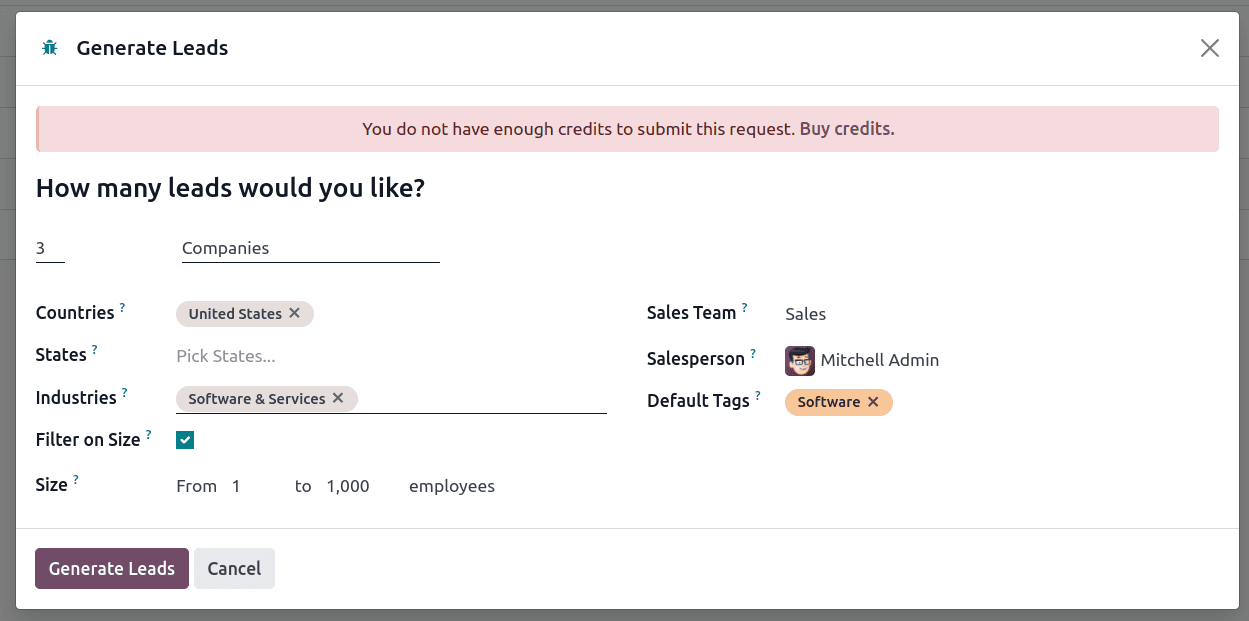Click the leads count field showing 3
The width and height of the screenshot is (1249, 621).
[48, 247]
